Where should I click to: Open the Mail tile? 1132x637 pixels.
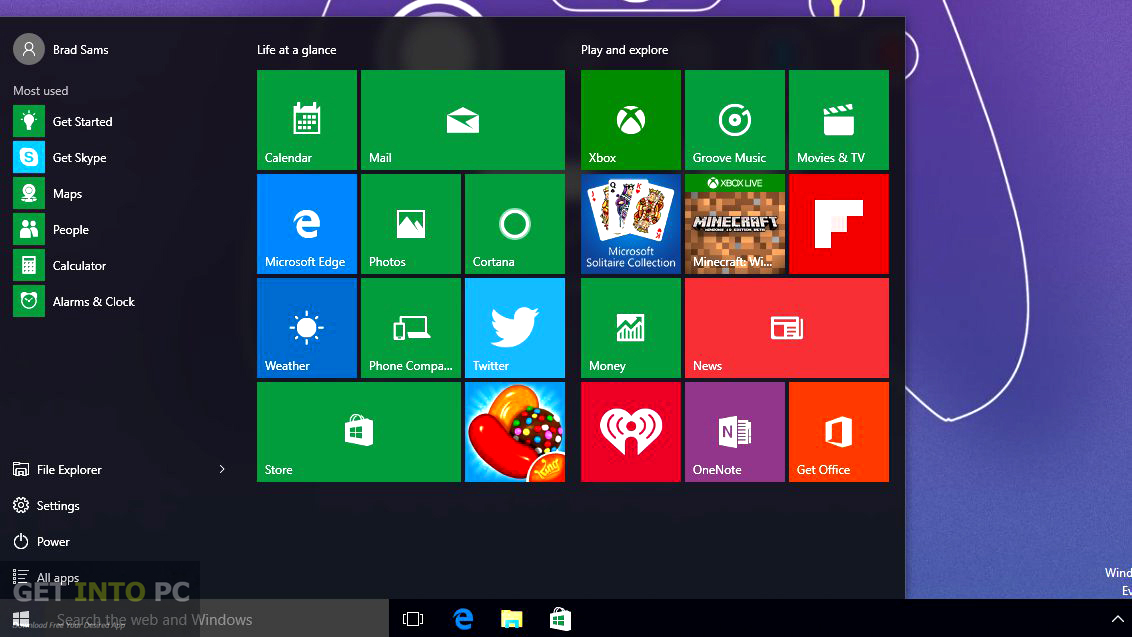pyautogui.click(x=463, y=120)
